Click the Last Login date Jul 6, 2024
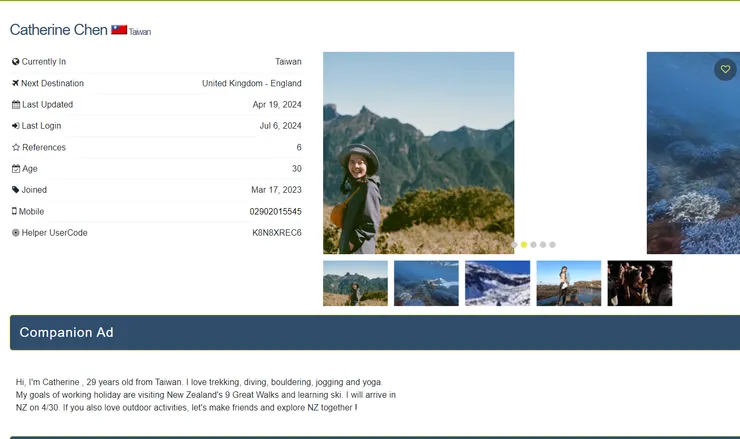The height and width of the screenshot is (439, 740). pyautogui.click(x=280, y=126)
